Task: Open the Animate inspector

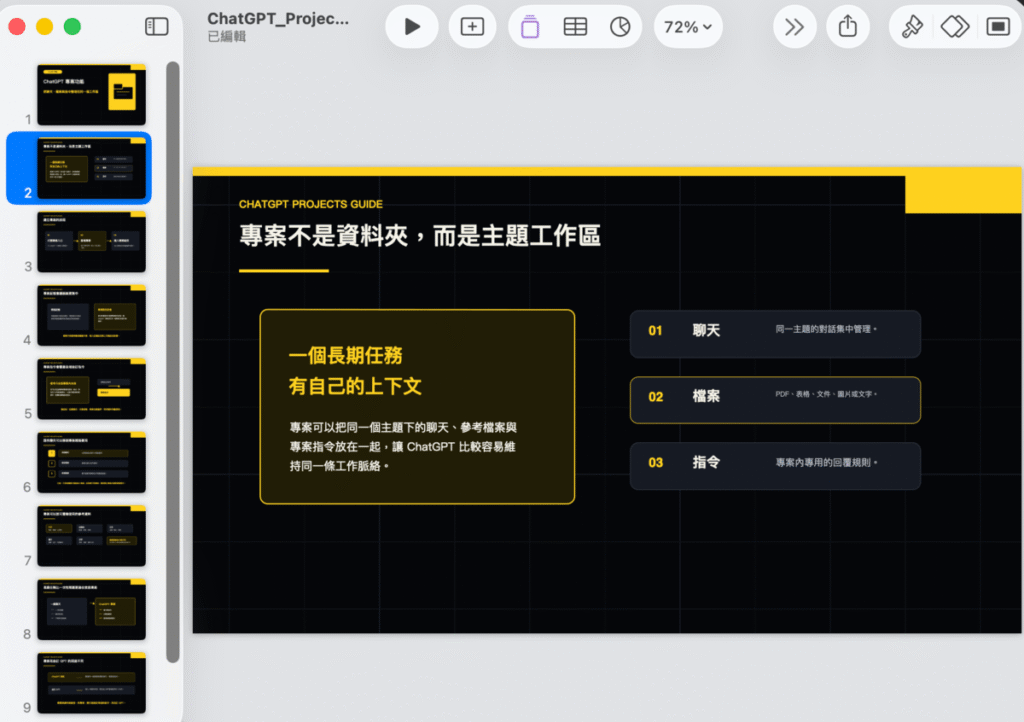Action: pyautogui.click(x=954, y=27)
